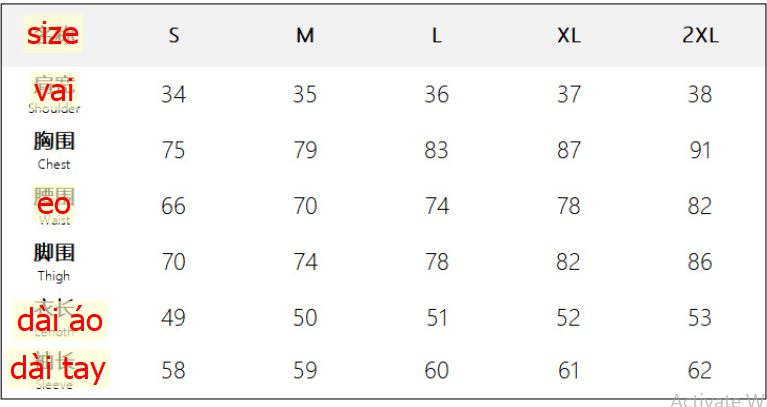Screen dimensions: 767x407
Task: Select the S column header
Action: coord(174,35)
